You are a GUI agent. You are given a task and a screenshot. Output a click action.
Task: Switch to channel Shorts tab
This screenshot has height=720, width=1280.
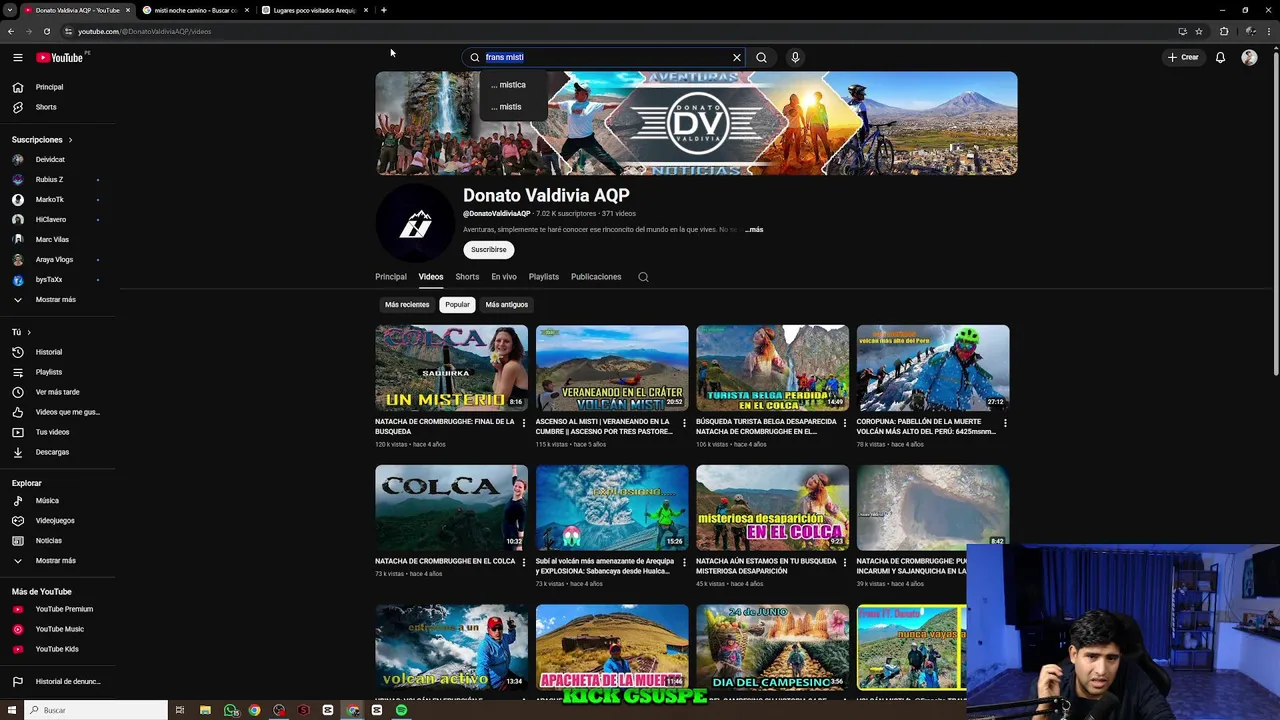(x=467, y=277)
